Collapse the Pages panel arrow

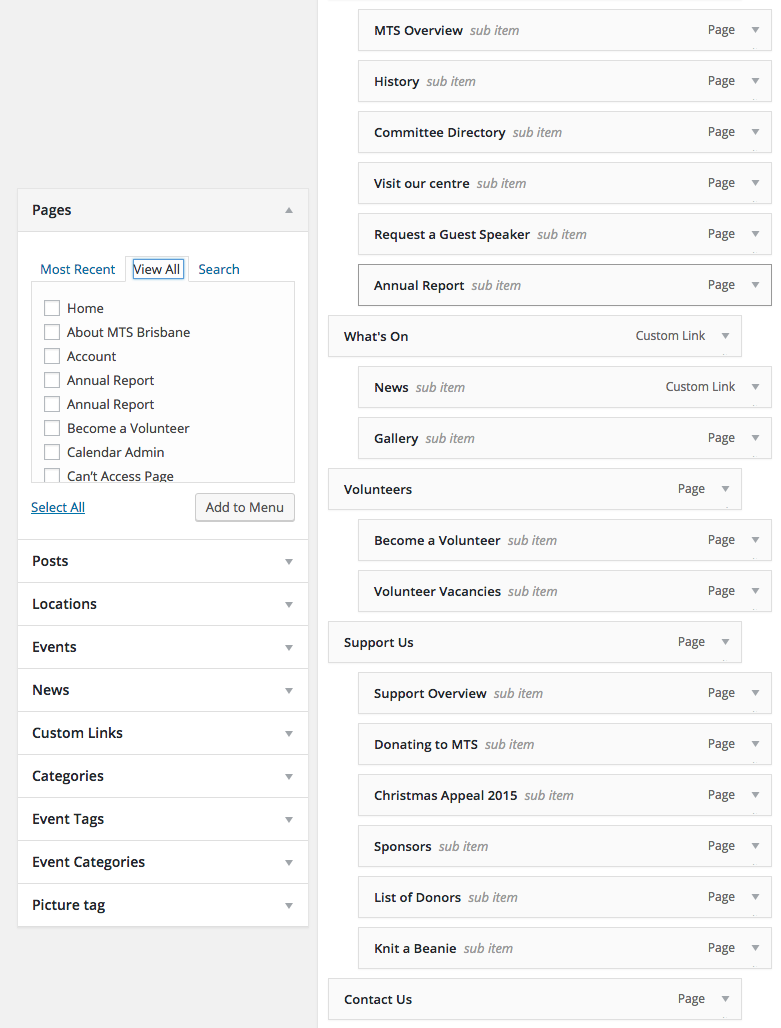(x=289, y=210)
